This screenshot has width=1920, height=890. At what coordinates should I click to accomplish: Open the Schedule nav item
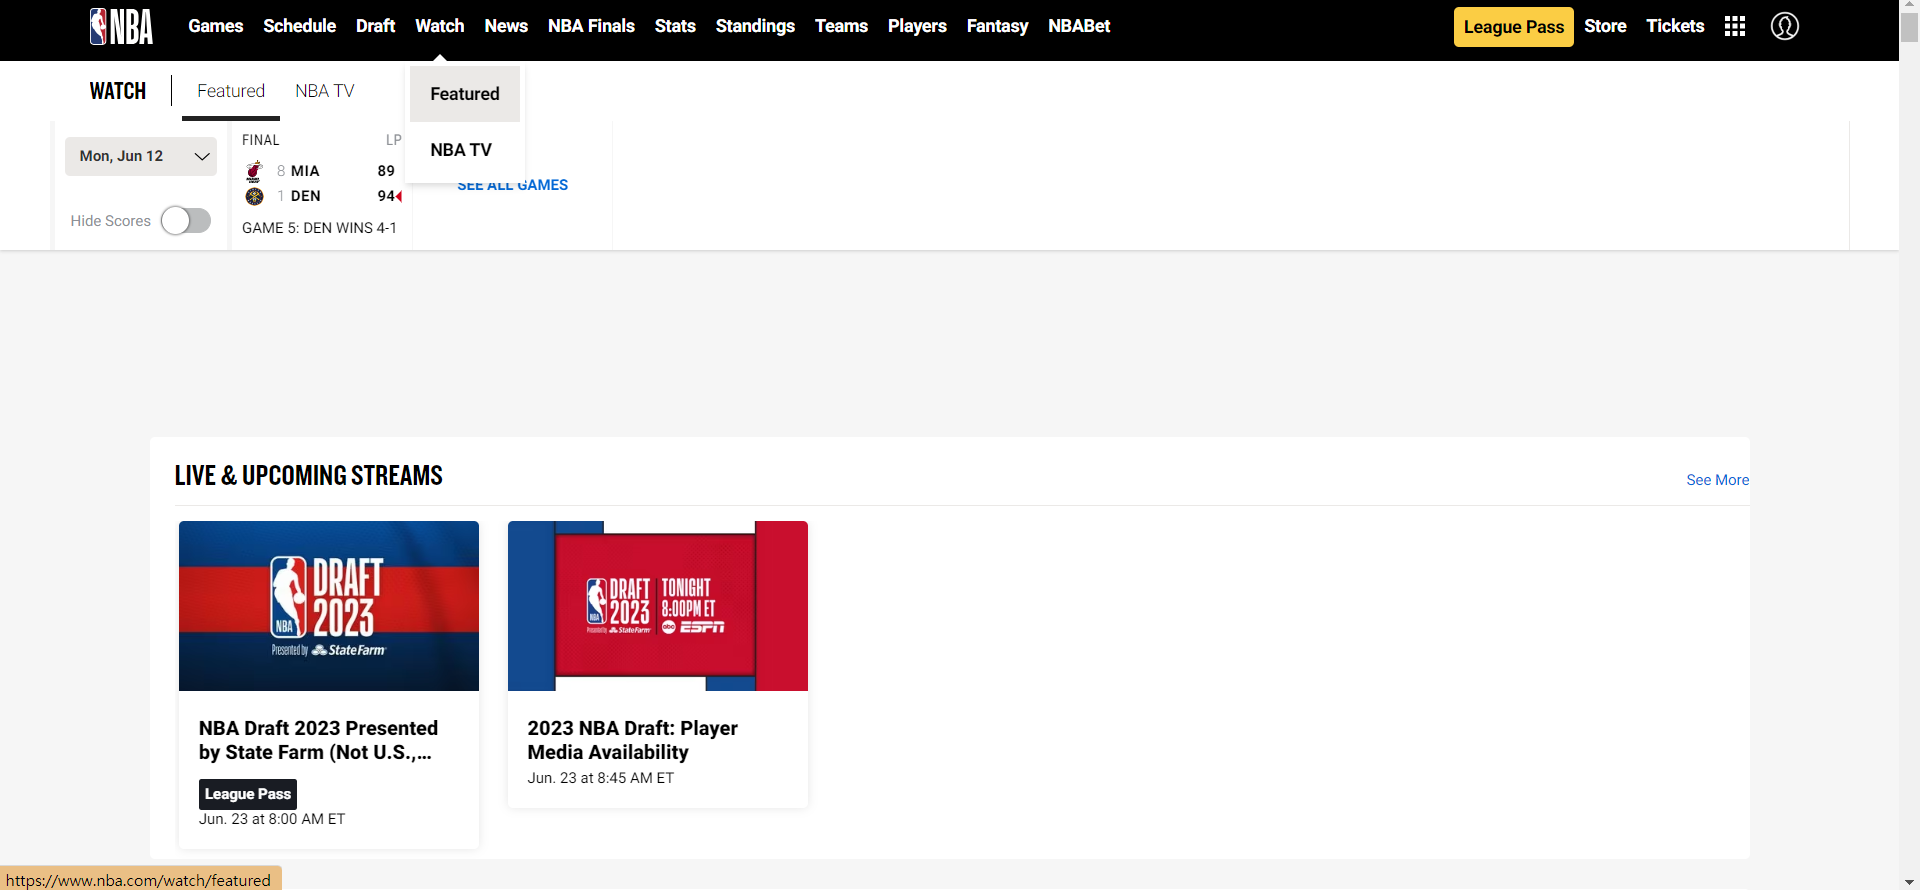(300, 26)
